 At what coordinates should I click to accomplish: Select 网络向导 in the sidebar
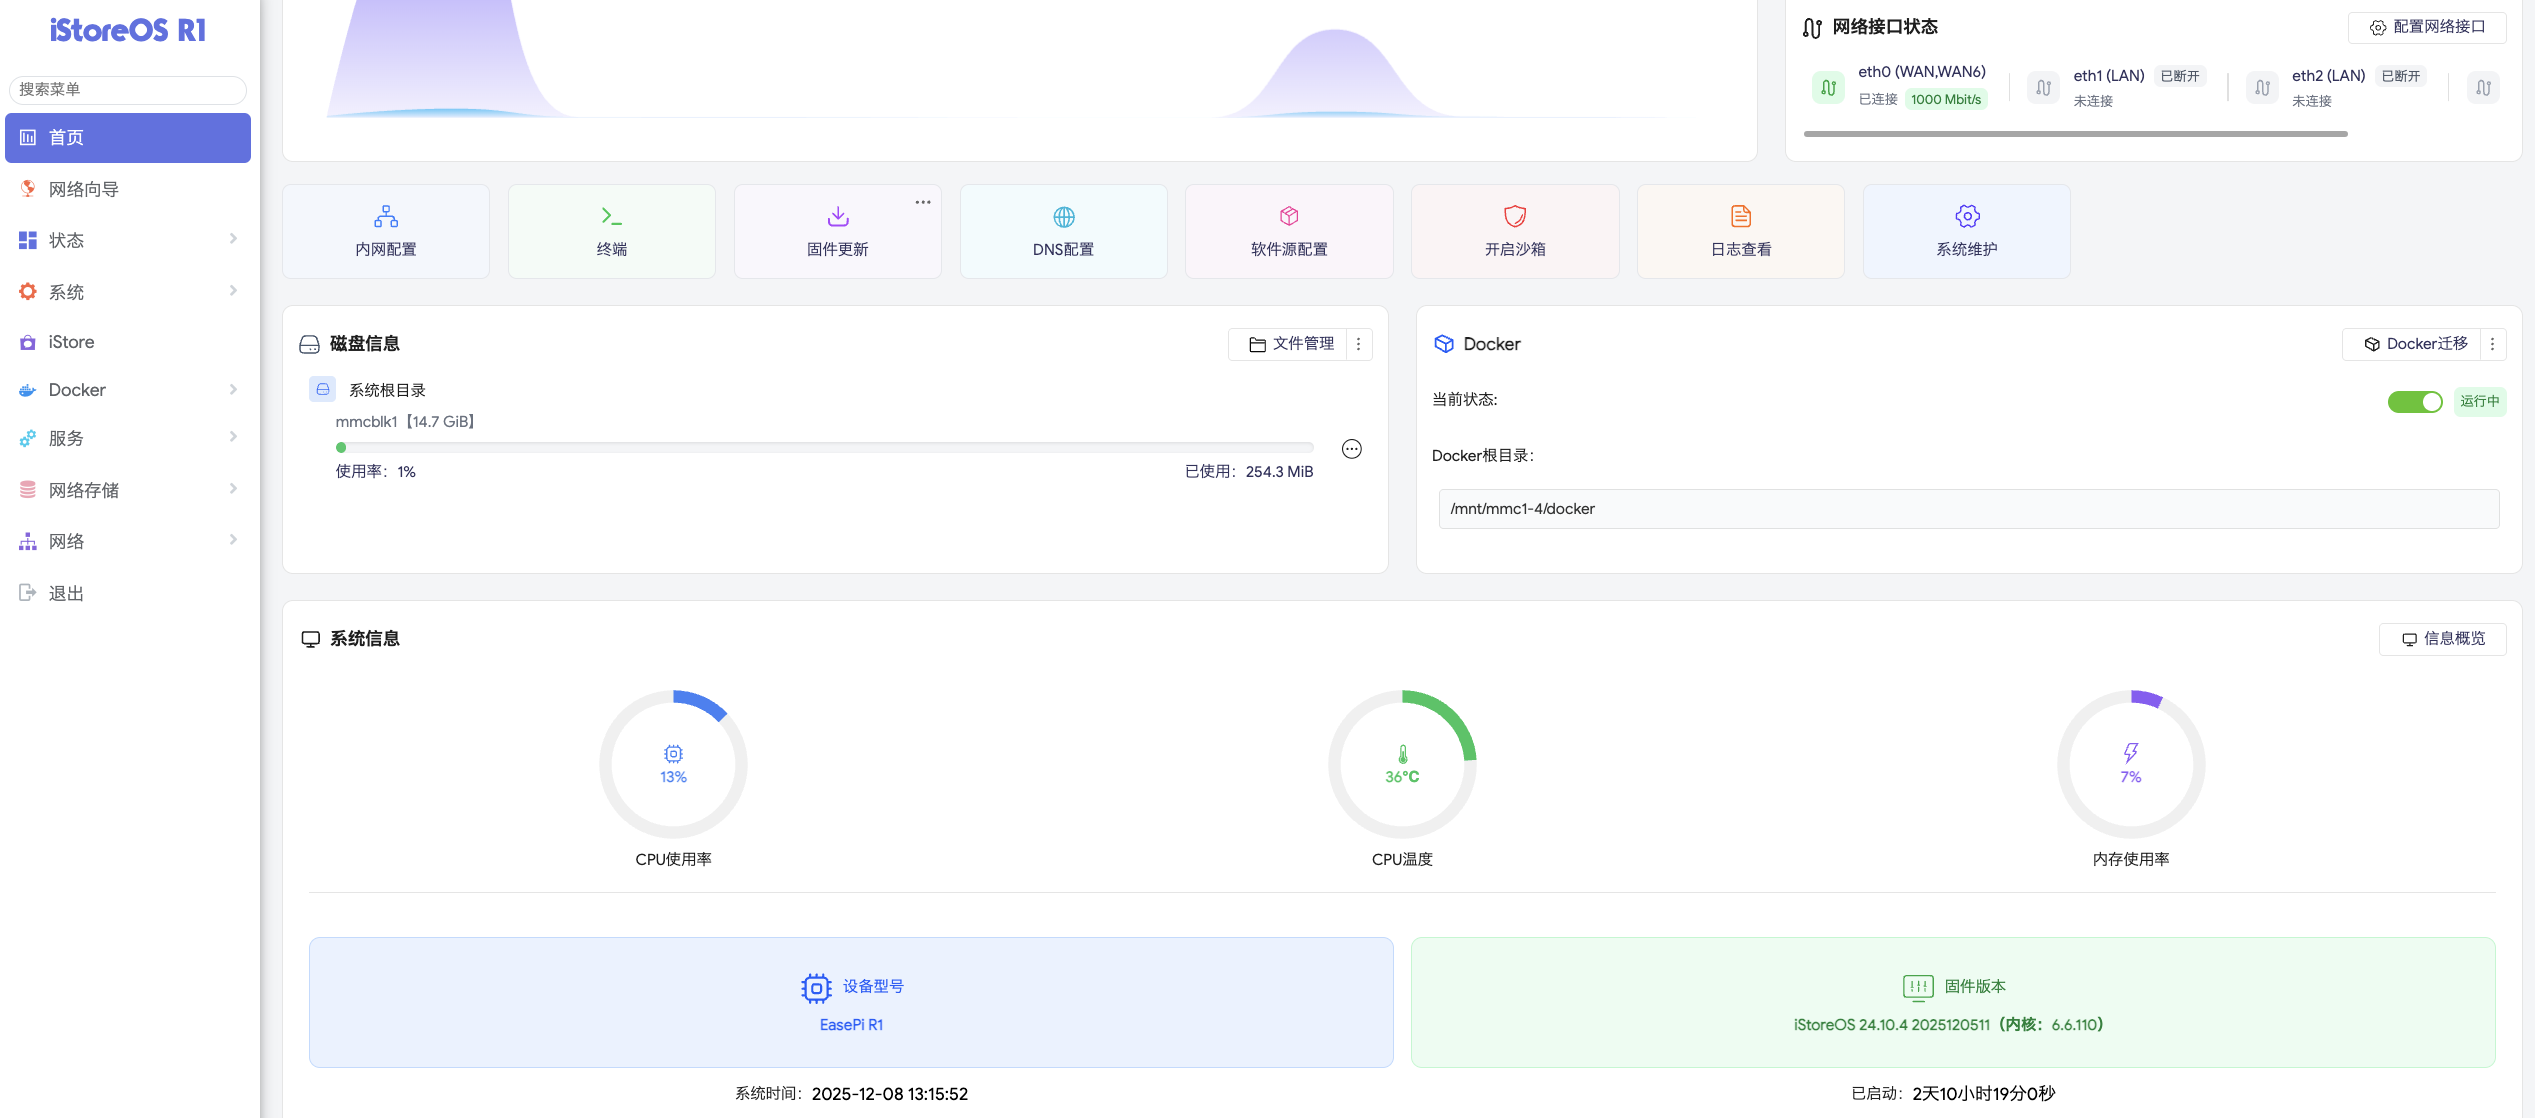(x=84, y=189)
